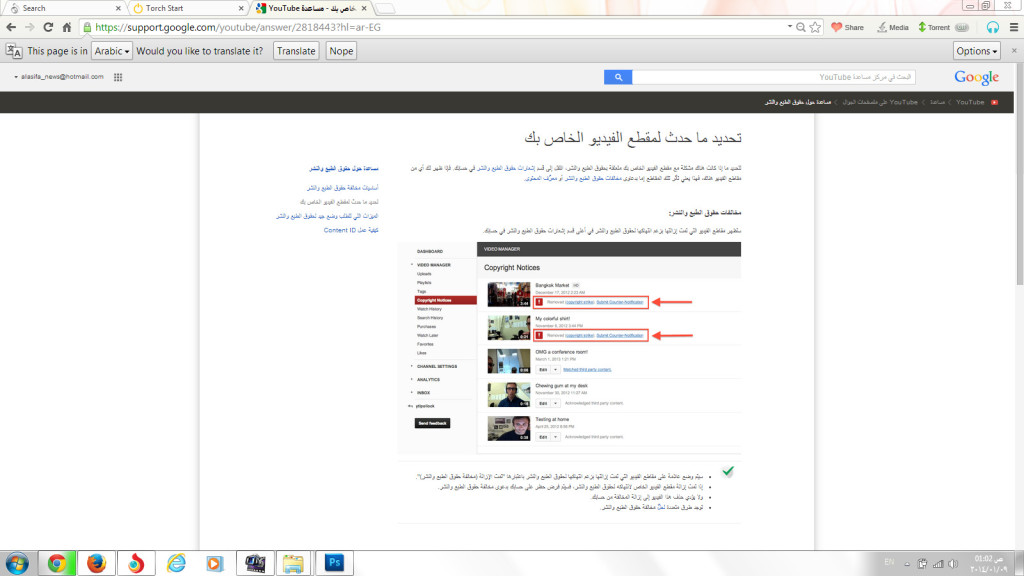
Task: Open the video editor clapperboard taskbar icon
Action: point(255,563)
